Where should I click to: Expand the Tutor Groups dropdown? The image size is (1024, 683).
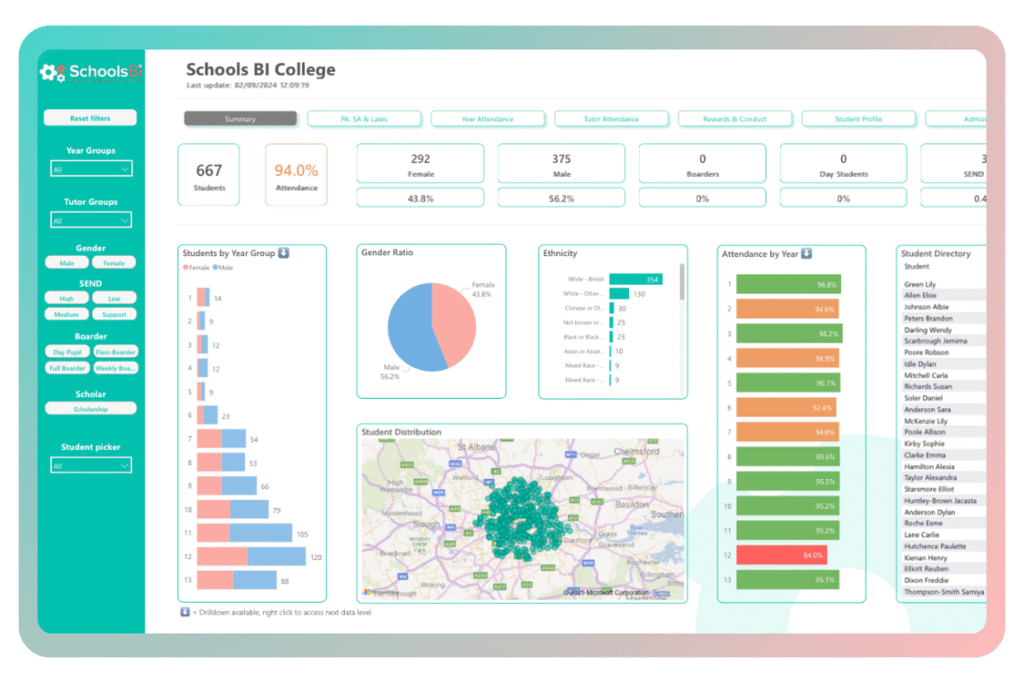click(90, 221)
